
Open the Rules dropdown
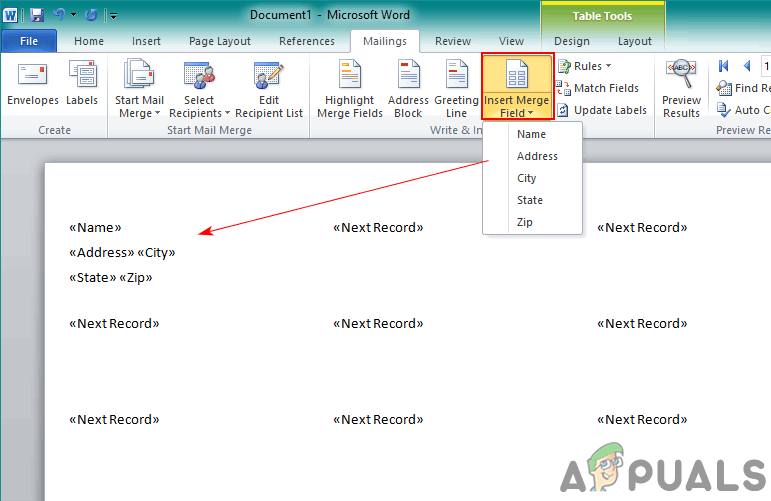point(585,66)
